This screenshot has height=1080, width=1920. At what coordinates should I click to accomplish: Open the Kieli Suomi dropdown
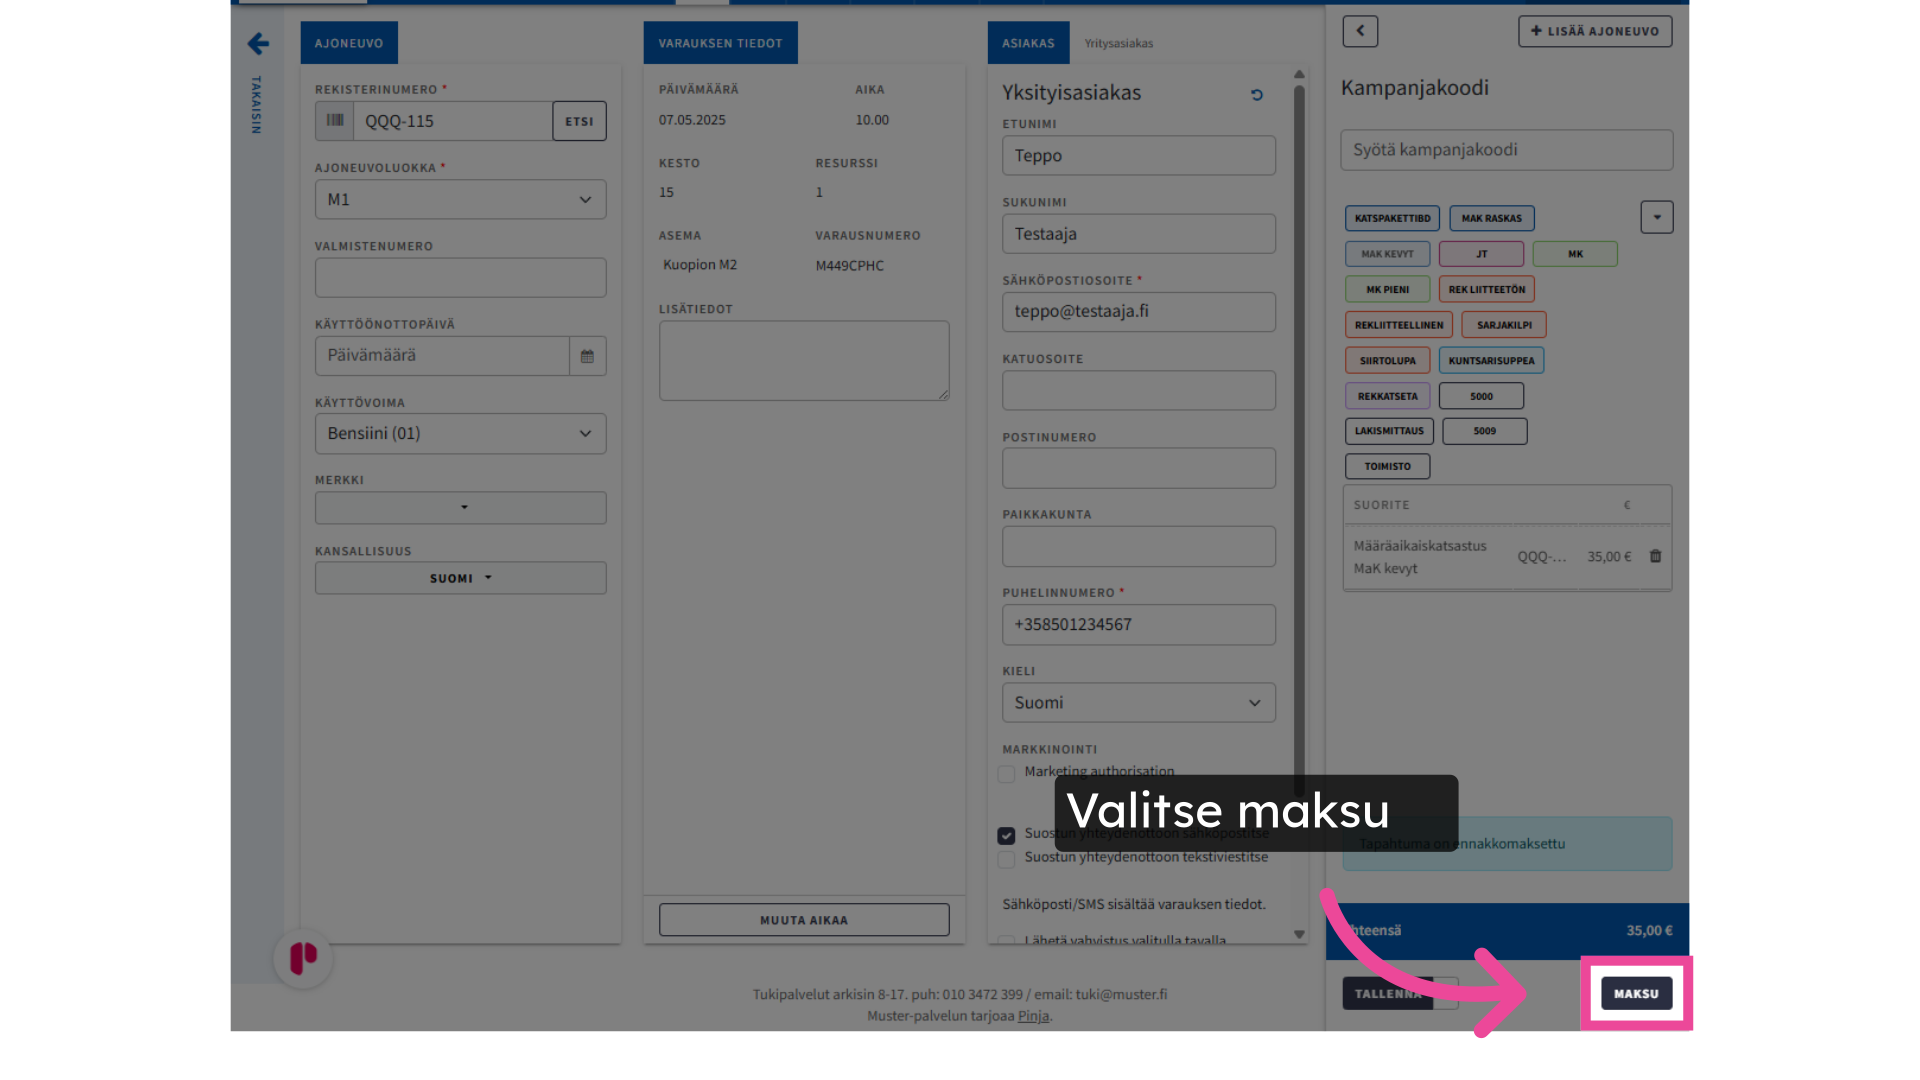(x=1138, y=703)
